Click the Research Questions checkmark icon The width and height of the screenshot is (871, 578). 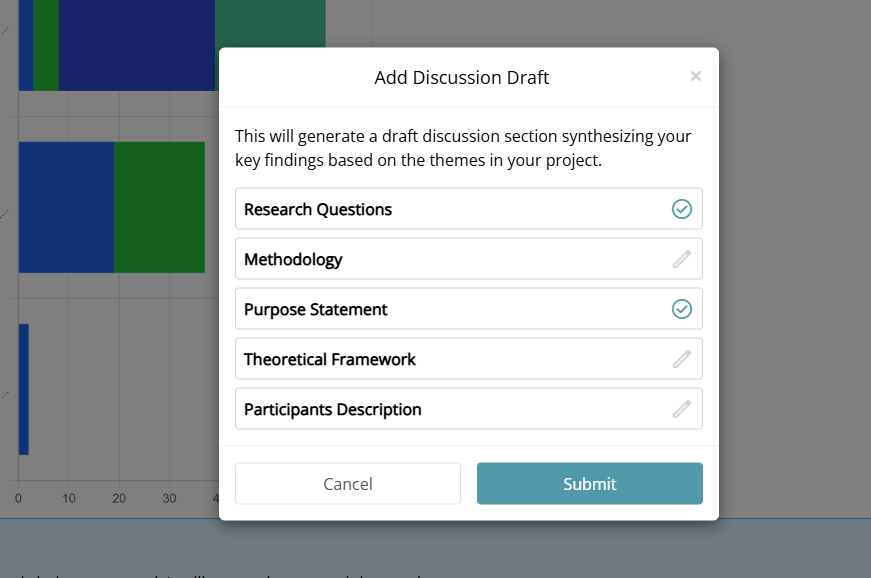[x=681, y=209]
